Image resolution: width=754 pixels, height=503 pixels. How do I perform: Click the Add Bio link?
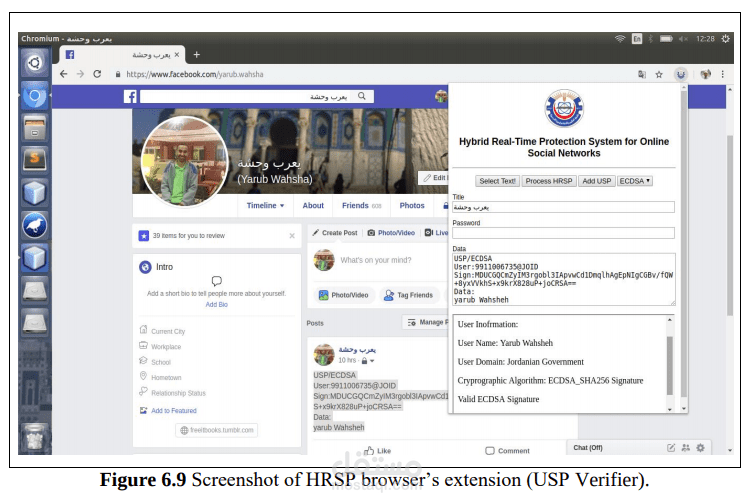[x=216, y=304]
